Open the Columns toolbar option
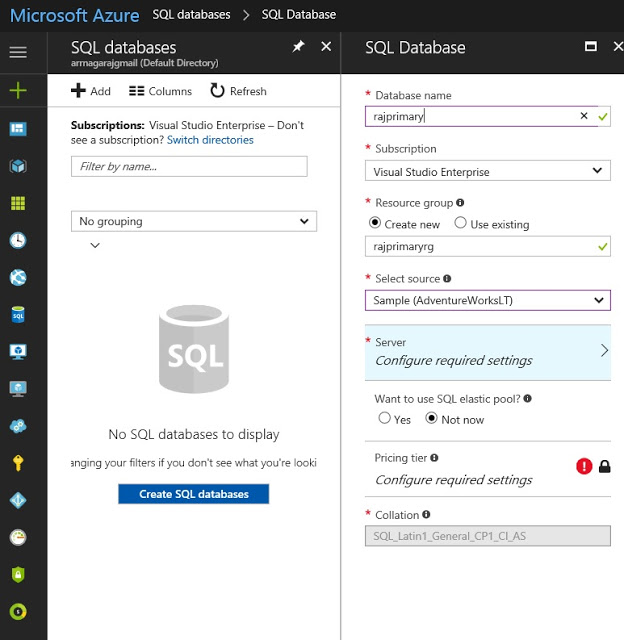624x640 pixels. [x=160, y=91]
